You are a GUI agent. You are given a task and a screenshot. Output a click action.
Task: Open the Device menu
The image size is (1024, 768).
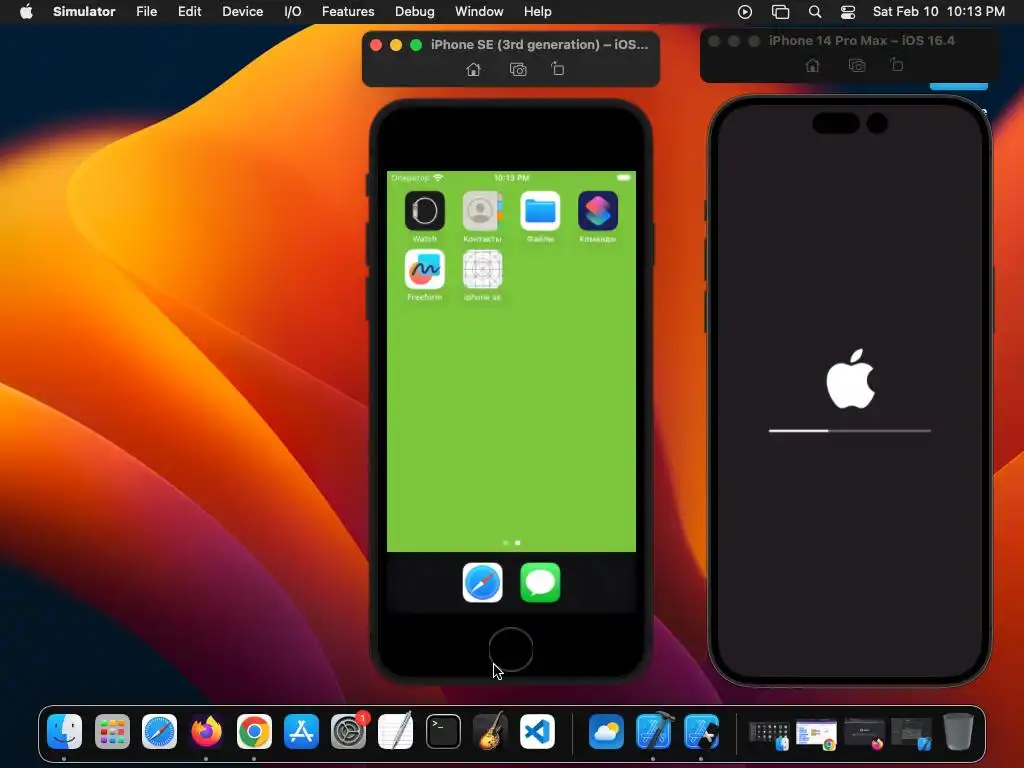(x=242, y=12)
